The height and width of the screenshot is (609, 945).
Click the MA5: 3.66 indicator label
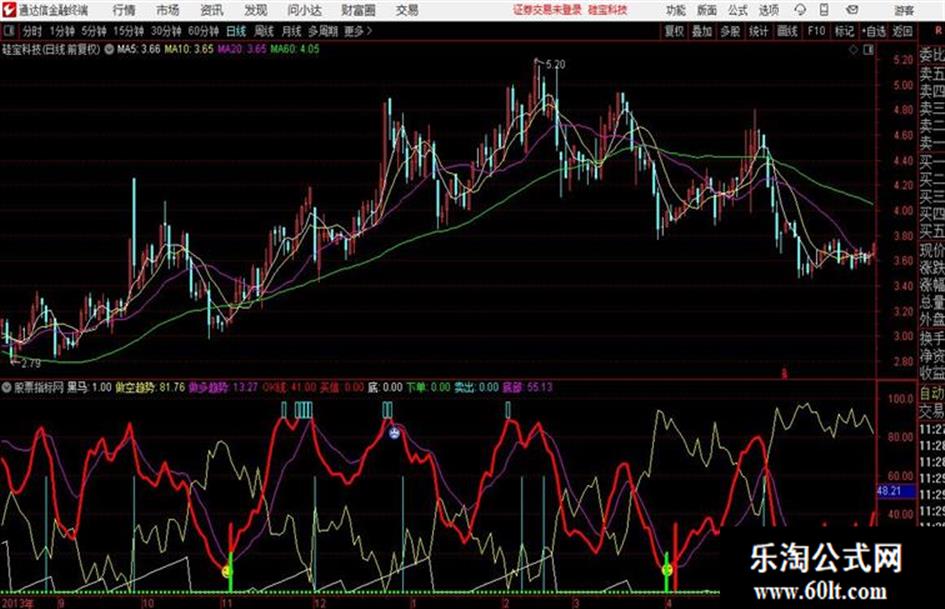click(x=139, y=49)
